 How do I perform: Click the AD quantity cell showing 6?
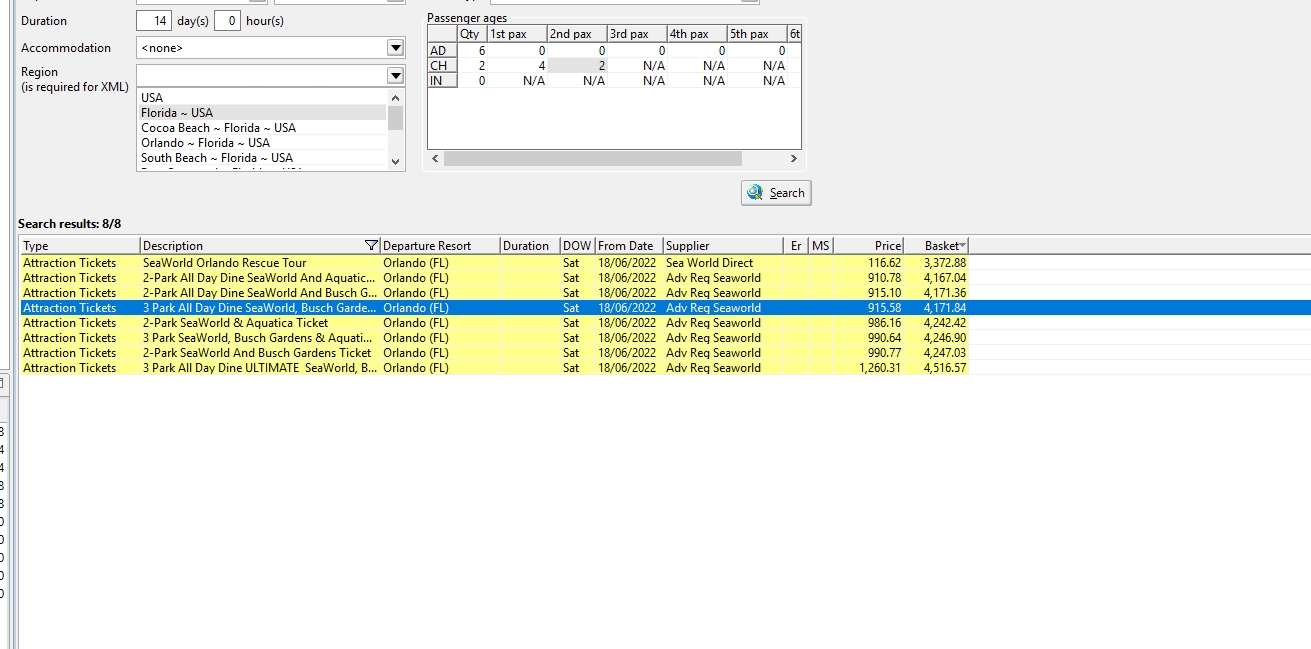pos(472,50)
